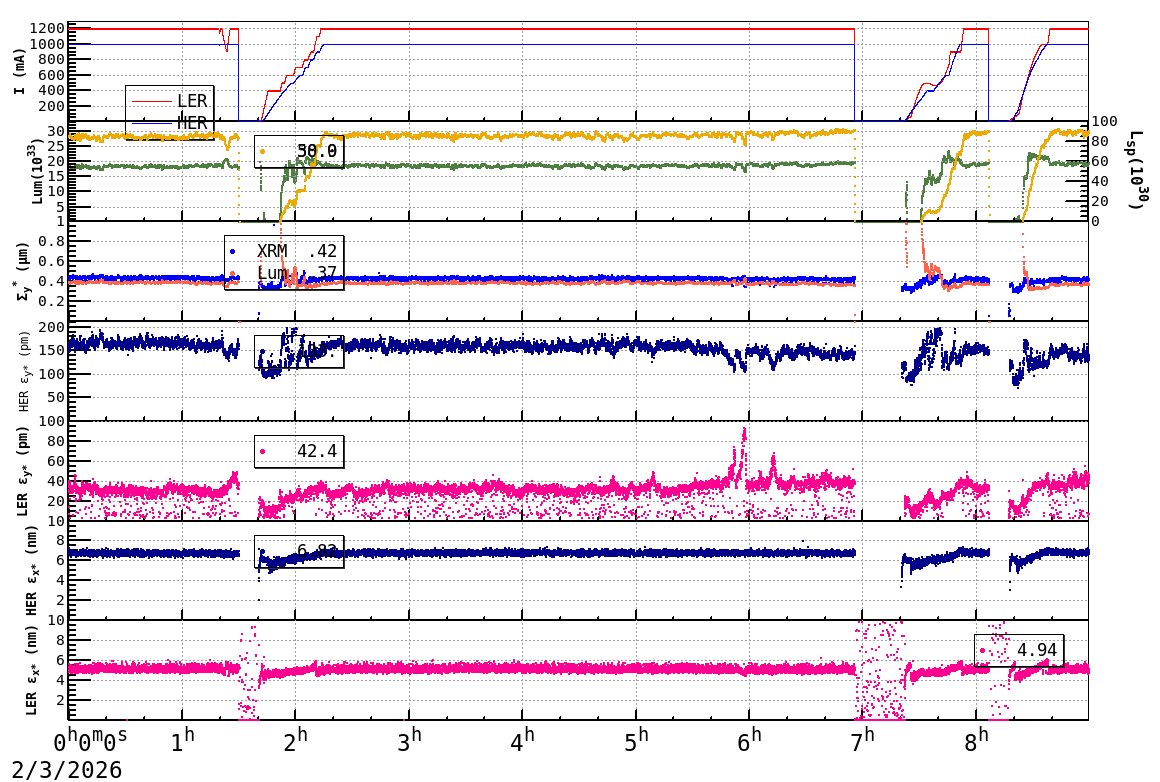Click the blue XRM legend marker dot
Viewport: 1160px width, 782px height.
(233, 252)
